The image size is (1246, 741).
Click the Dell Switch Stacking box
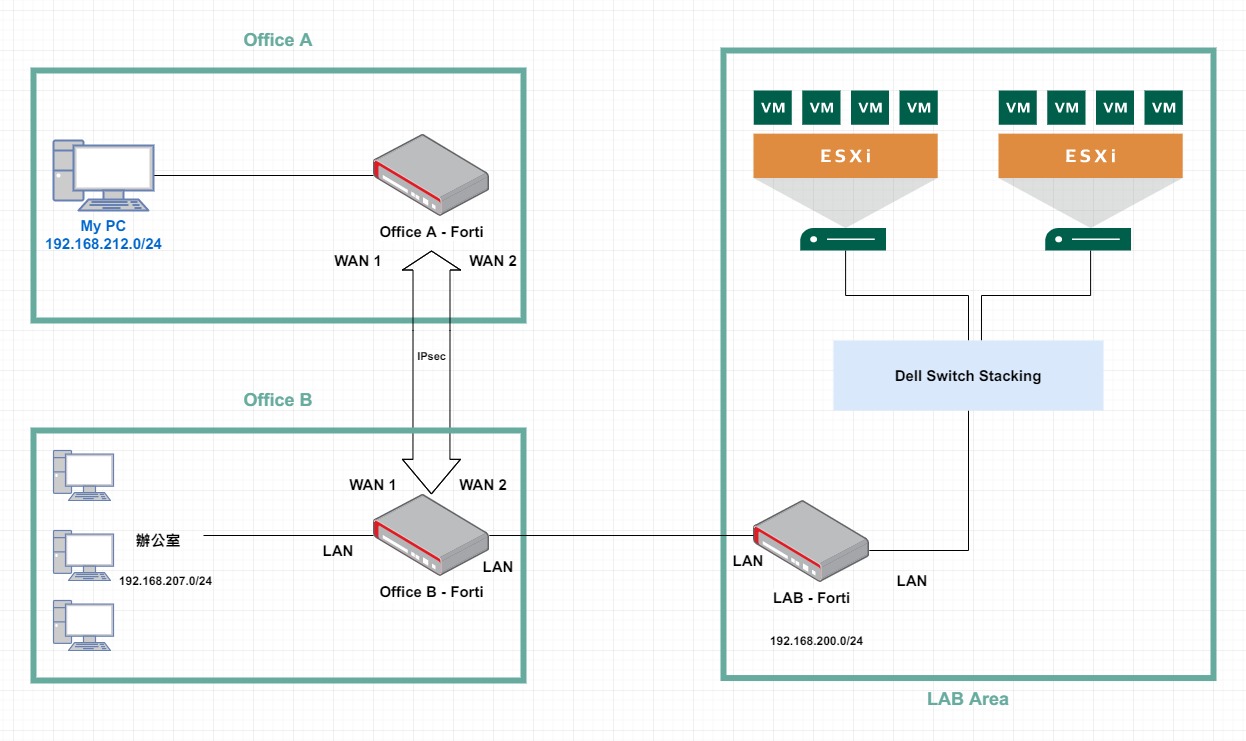tap(968, 376)
